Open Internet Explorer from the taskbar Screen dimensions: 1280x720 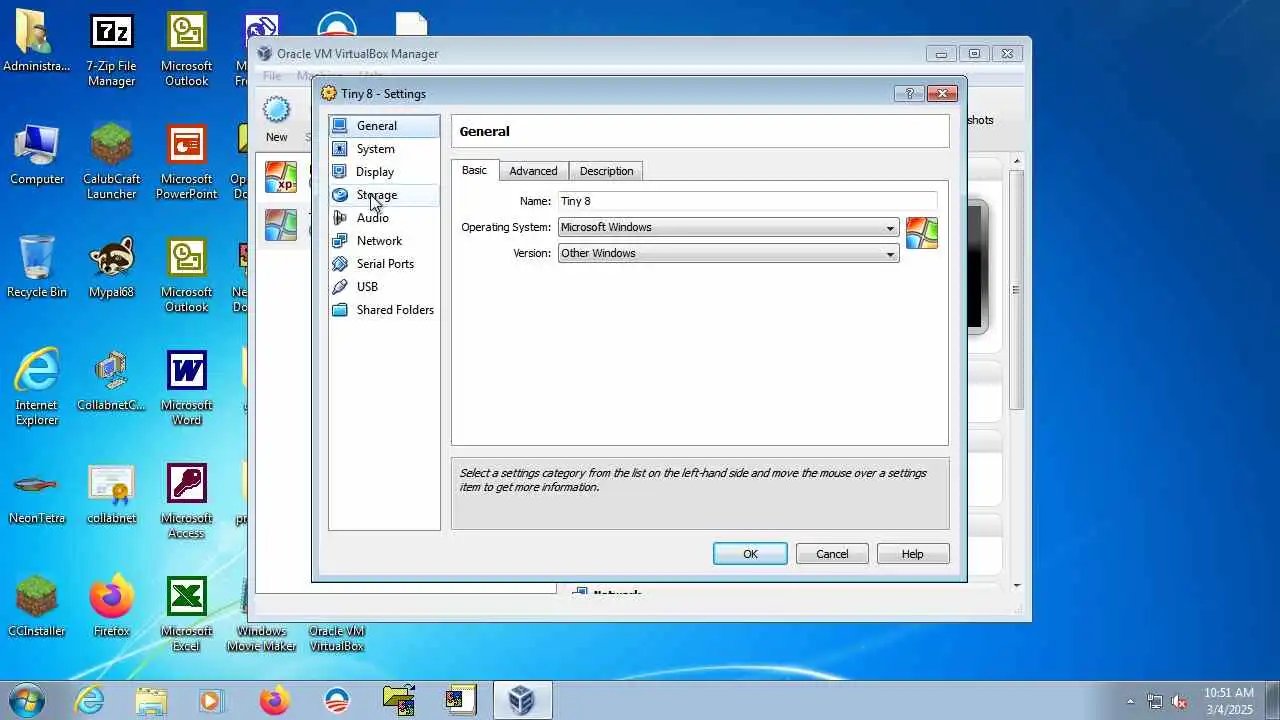point(89,700)
